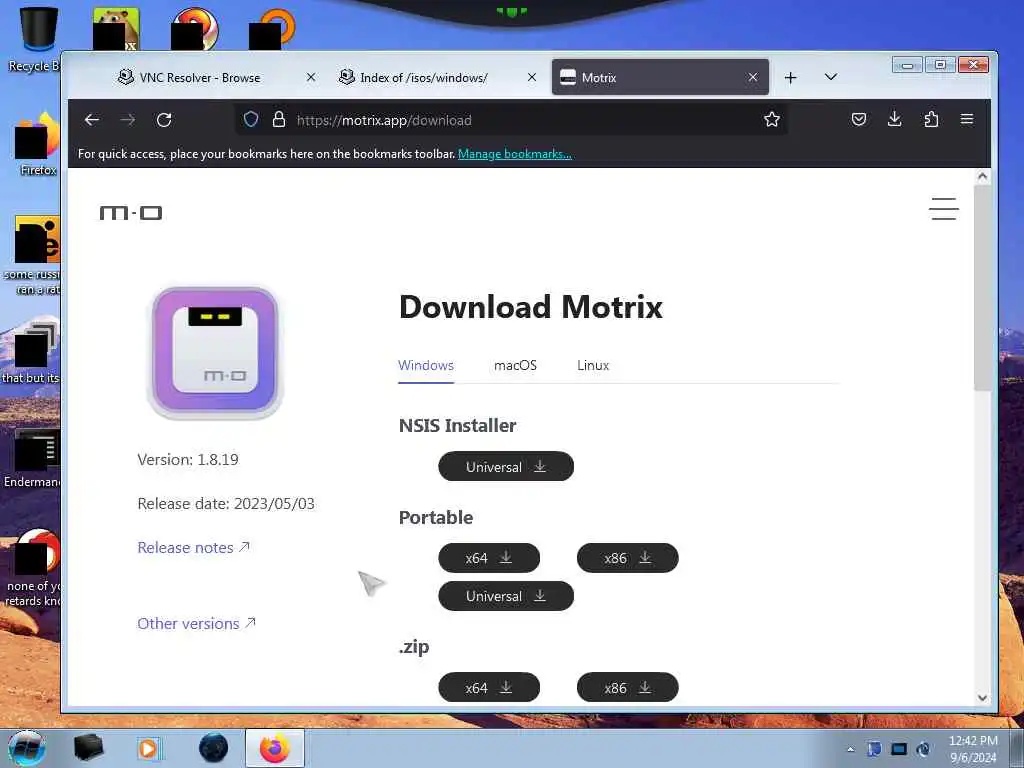
Task: Select the Windows platform tab
Action: tap(426, 366)
